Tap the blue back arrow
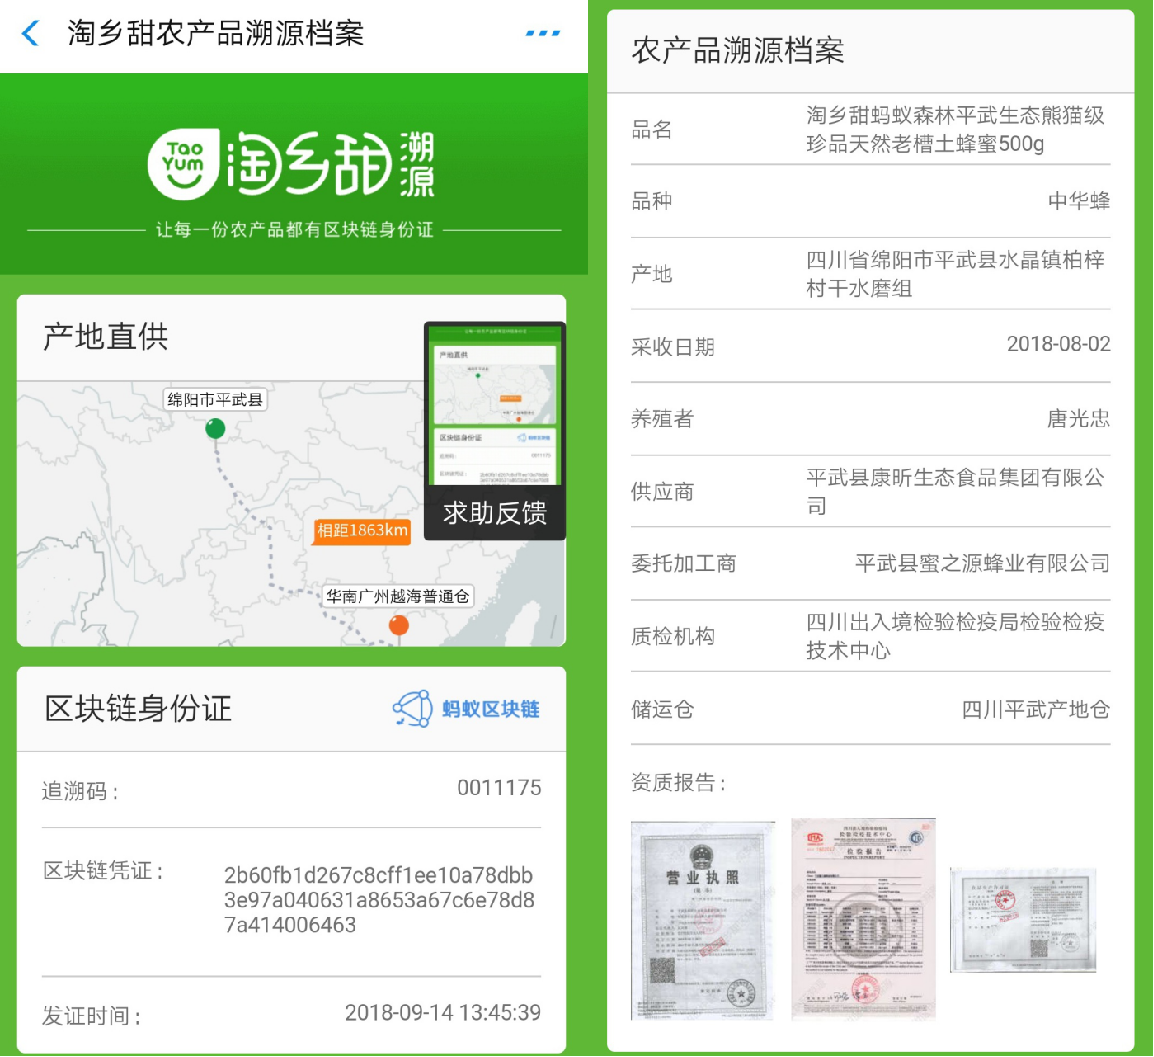Image resolution: width=1154 pixels, height=1057 pixels. (31, 33)
